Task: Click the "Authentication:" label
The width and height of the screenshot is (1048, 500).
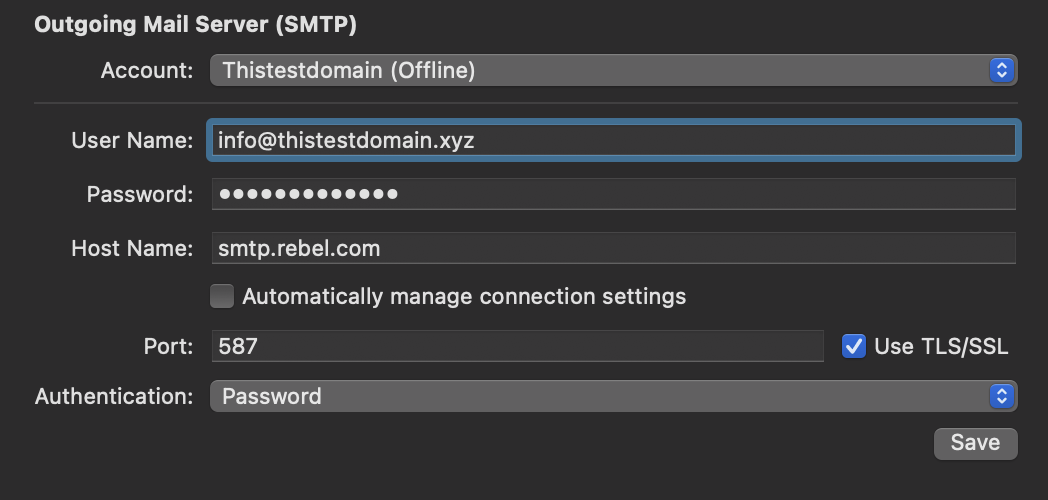Action: [114, 396]
